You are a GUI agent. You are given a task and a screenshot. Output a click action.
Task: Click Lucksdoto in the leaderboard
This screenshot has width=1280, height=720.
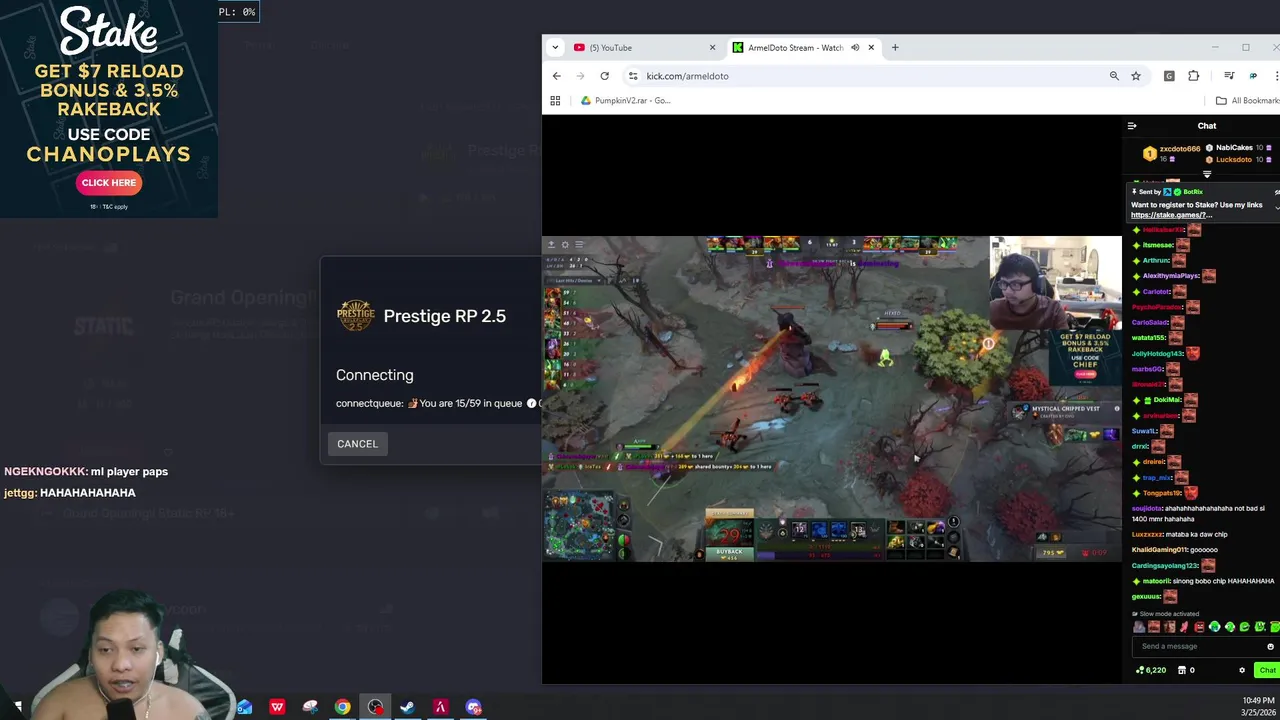[x=1233, y=159]
